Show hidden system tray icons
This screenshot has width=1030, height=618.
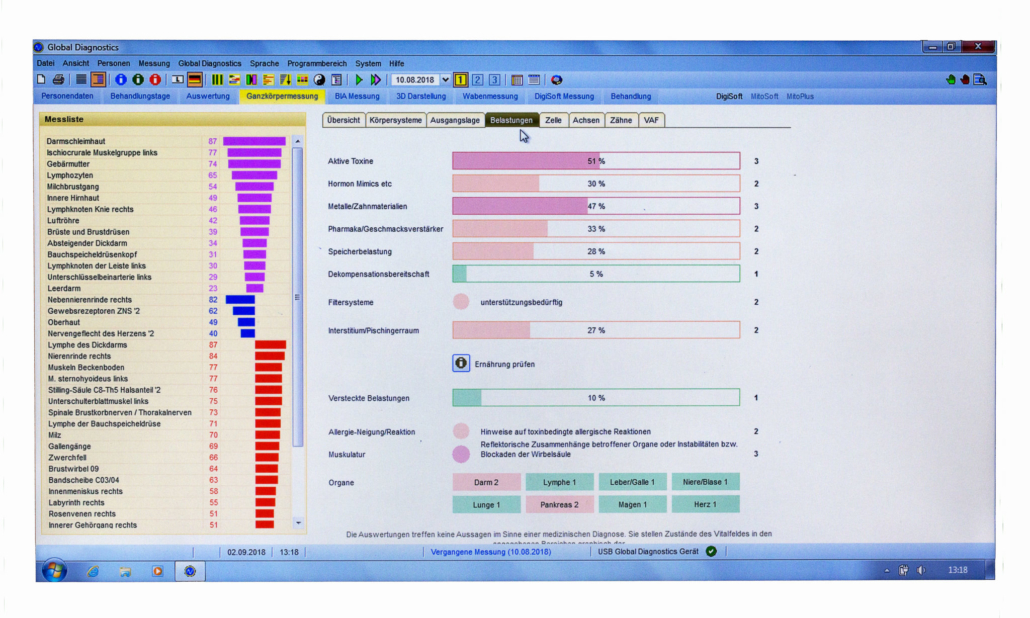click(x=887, y=570)
